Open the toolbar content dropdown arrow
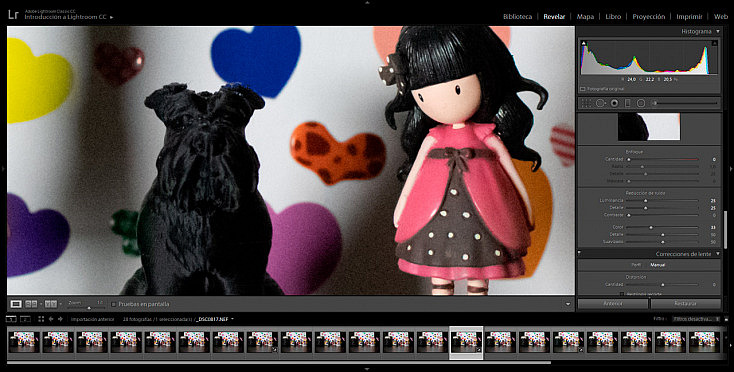Image resolution: width=734 pixels, height=372 pixels. [568, 304]
